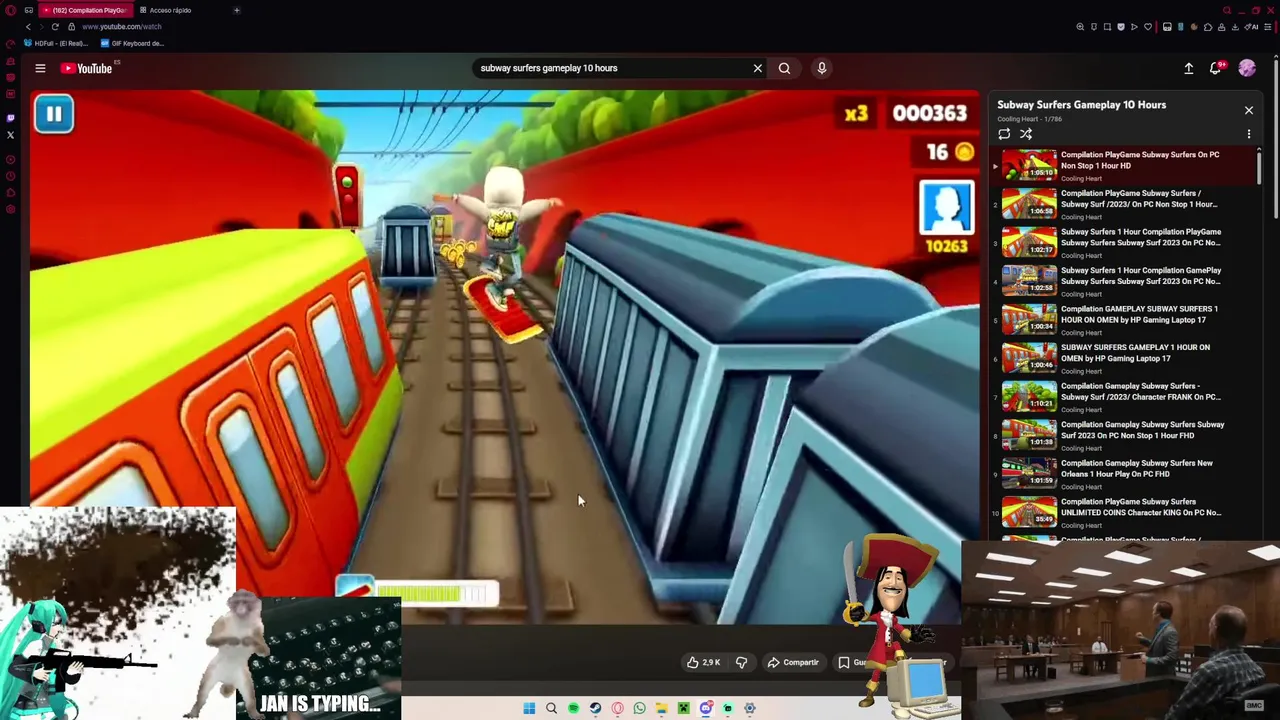Open the YouTube guide hamburger menu
Viewport: 1280px width, 720px height.
pos(40,68)
